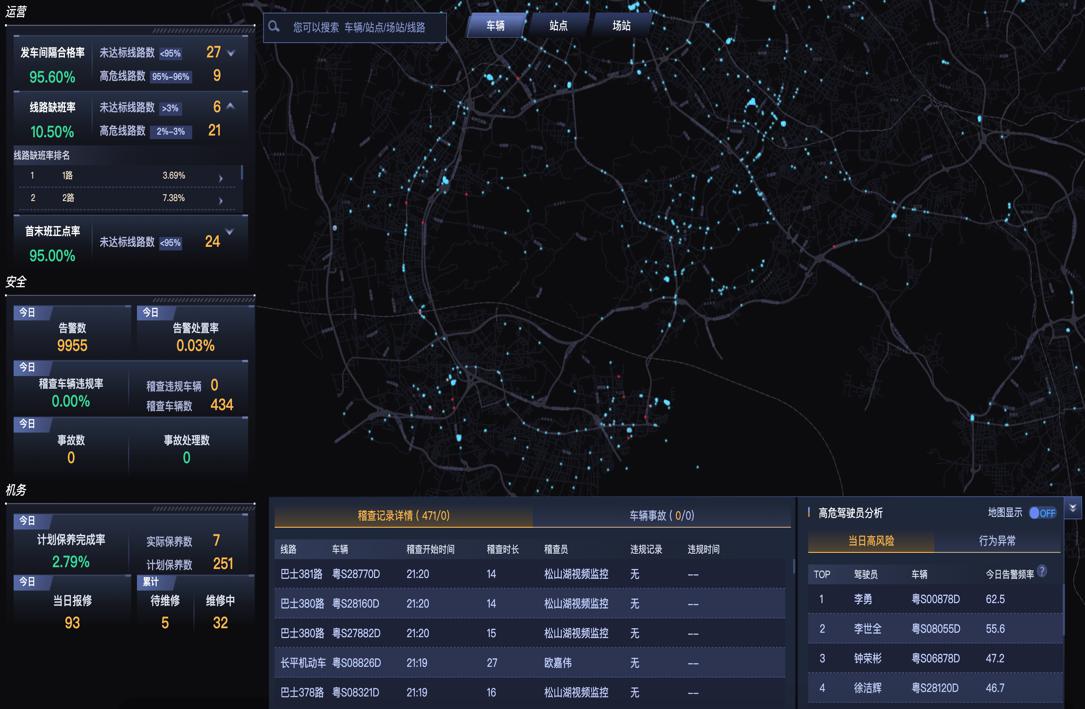Open the 车辆事故 tab
Screen dimensions: 1085x709
[661, 516]
